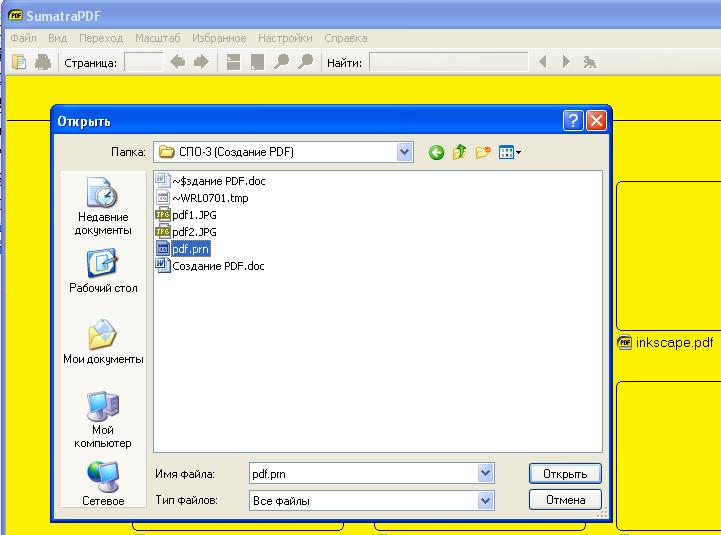Select file pdf1.JPG
Viewport: 721px width, 535px height.
coord(186,215)
